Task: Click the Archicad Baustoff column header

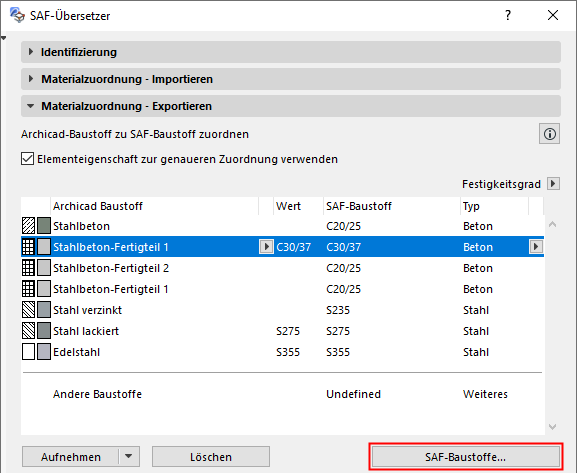Action: point(155,206)
